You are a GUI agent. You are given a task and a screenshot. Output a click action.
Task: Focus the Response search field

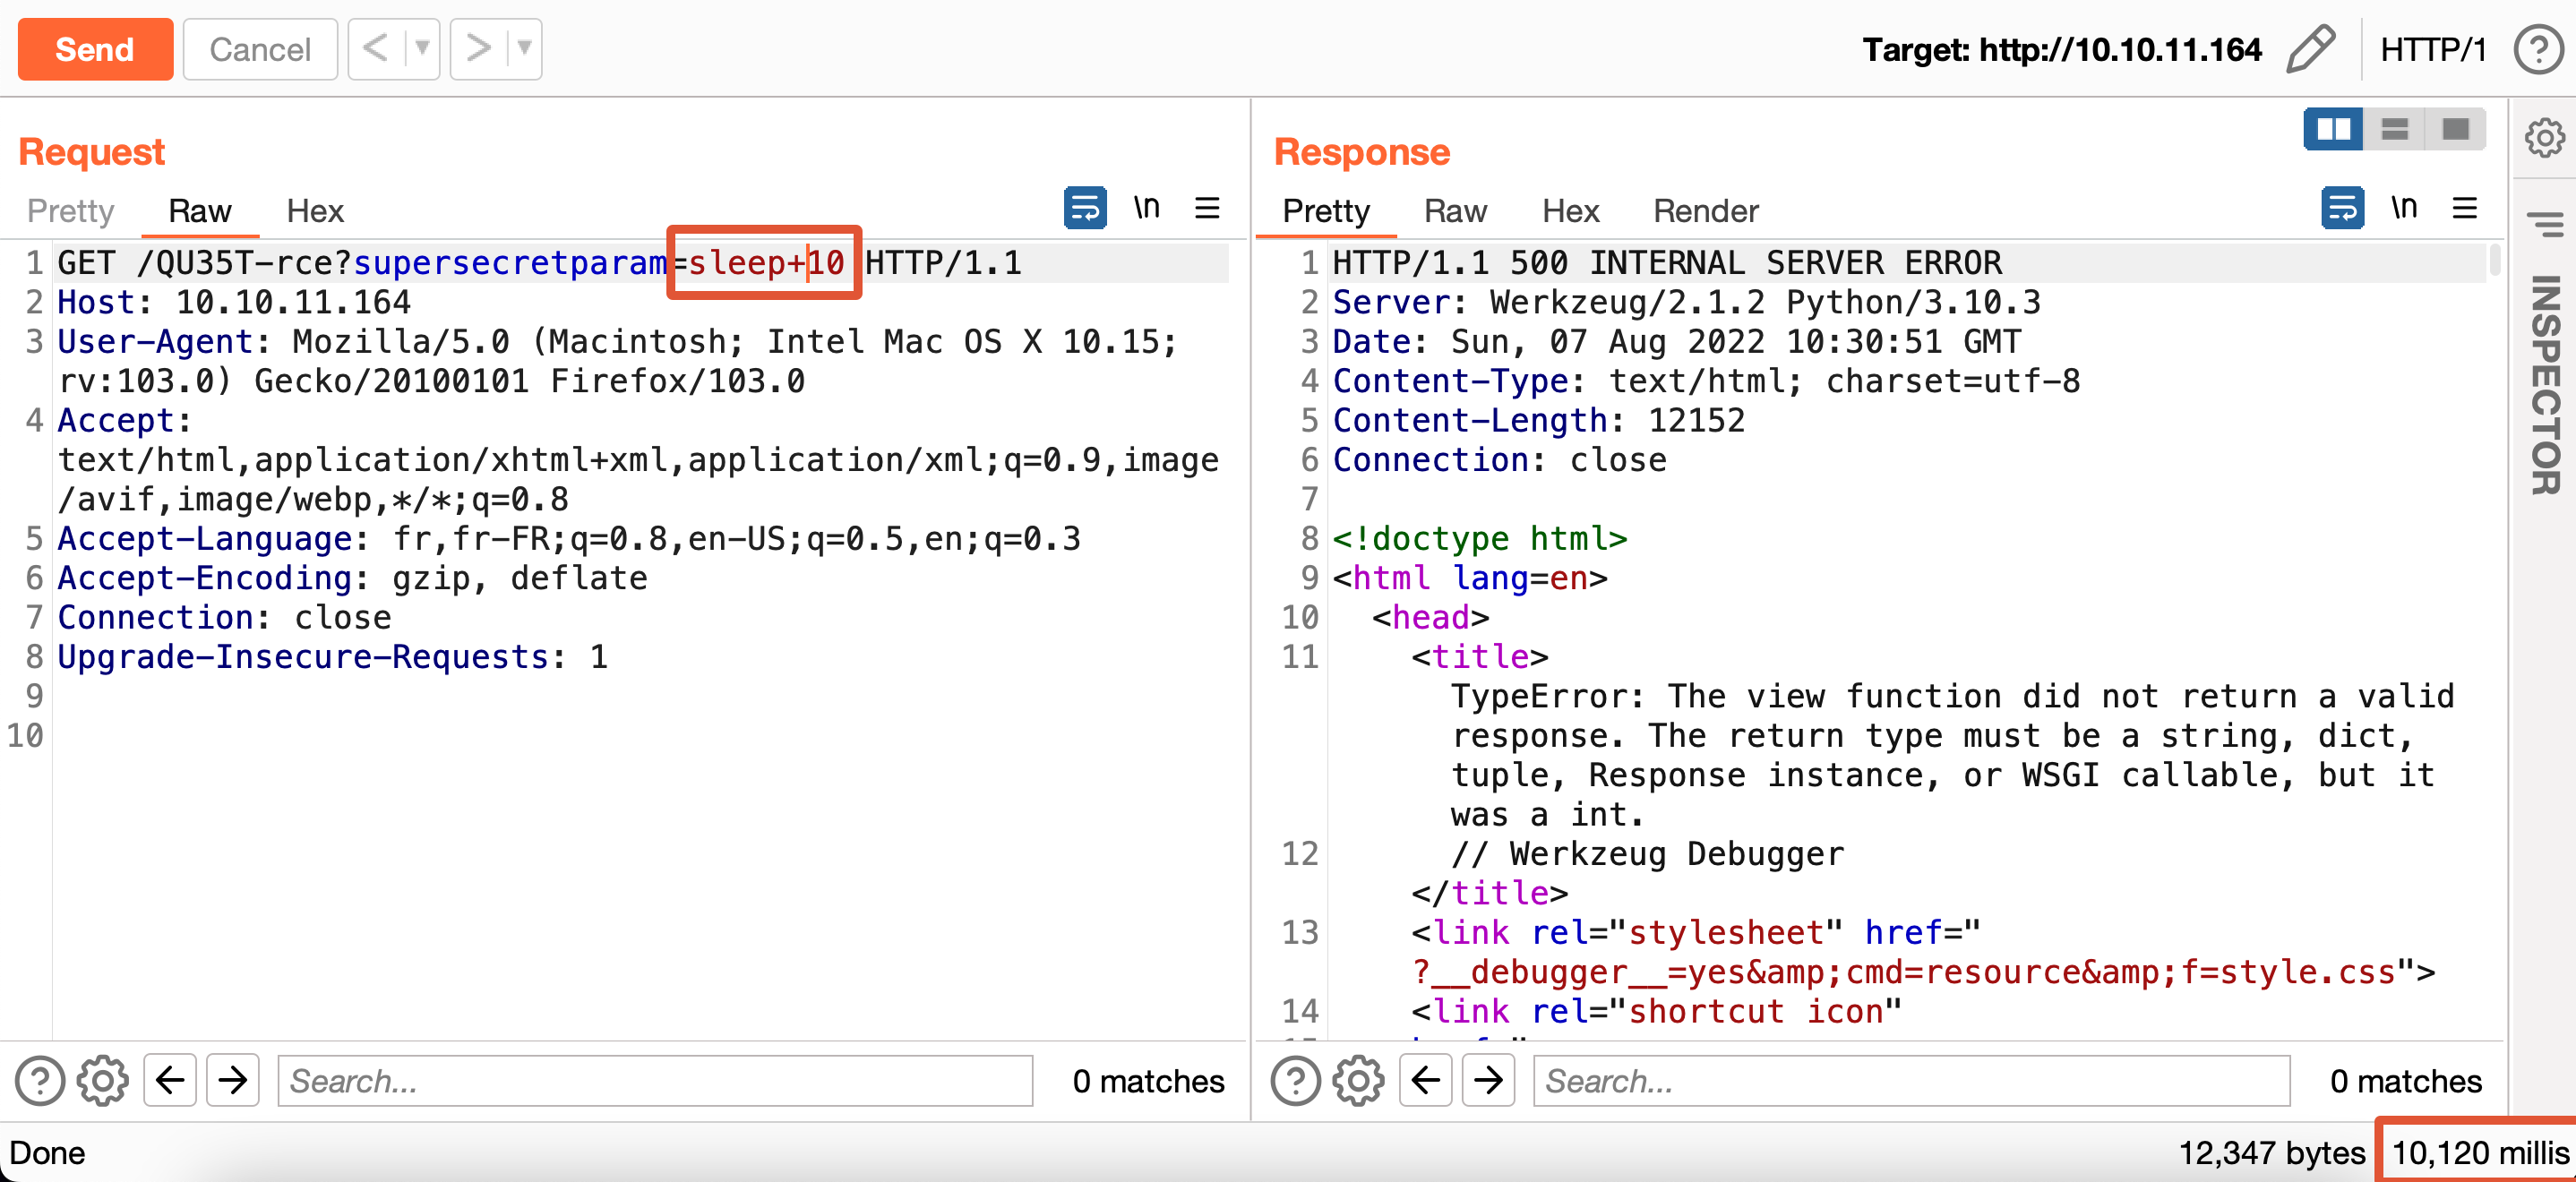pos(1912,1081)
